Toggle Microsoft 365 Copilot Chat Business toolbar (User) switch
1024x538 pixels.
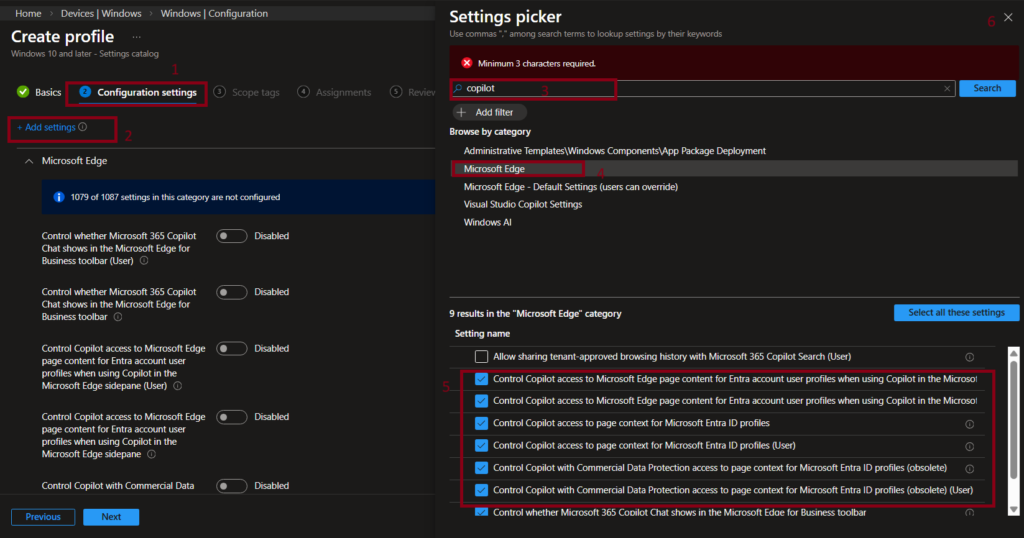pyautogui.click(x=232, y=236)
